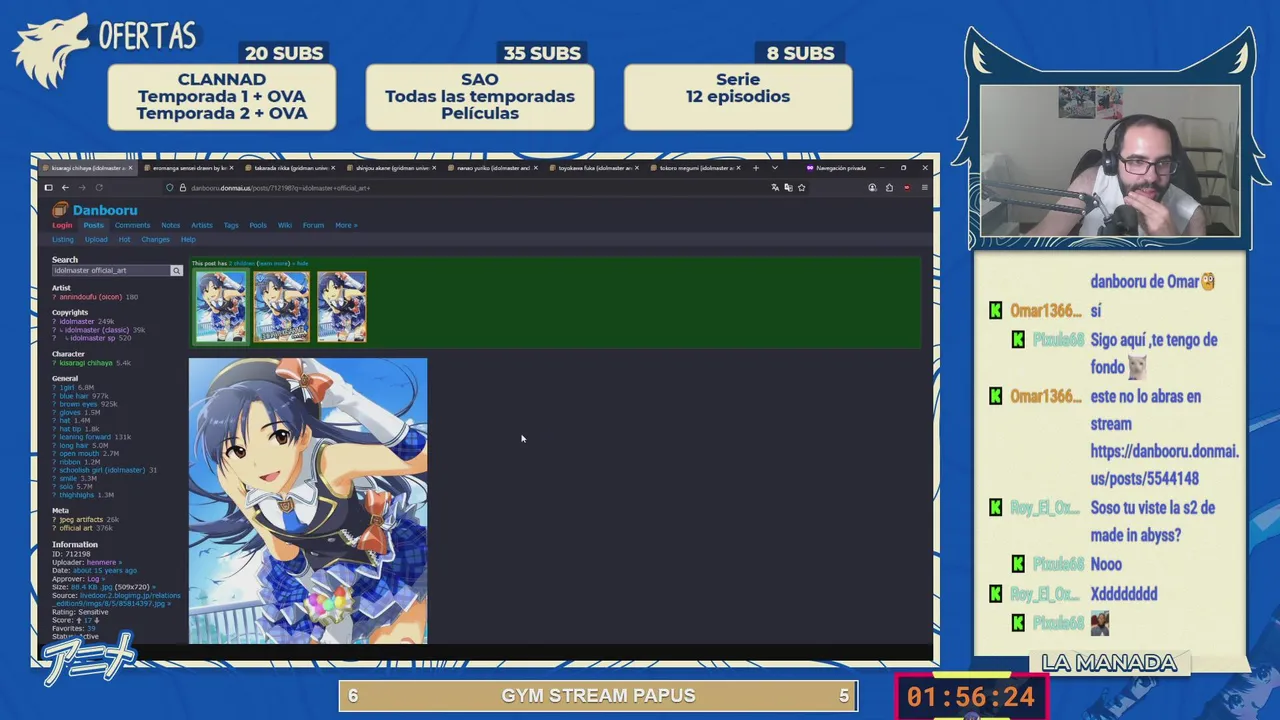Click the question mark beside the solo tag
The height and width of the screenshot is (720, 1280).
[x=55, y=487]
